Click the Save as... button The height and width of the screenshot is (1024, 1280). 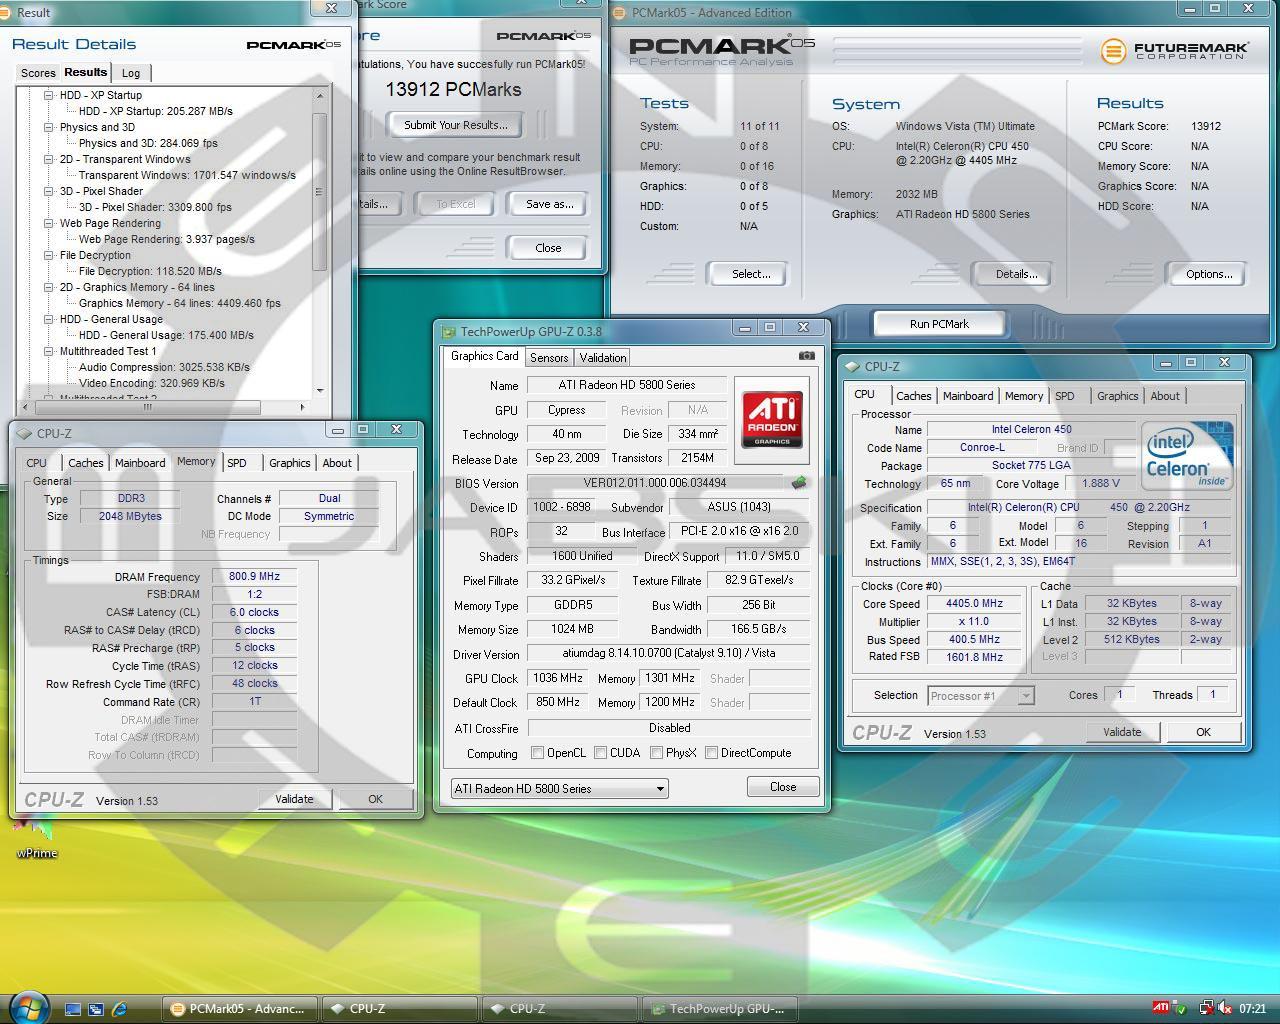[x=550, y=204]
